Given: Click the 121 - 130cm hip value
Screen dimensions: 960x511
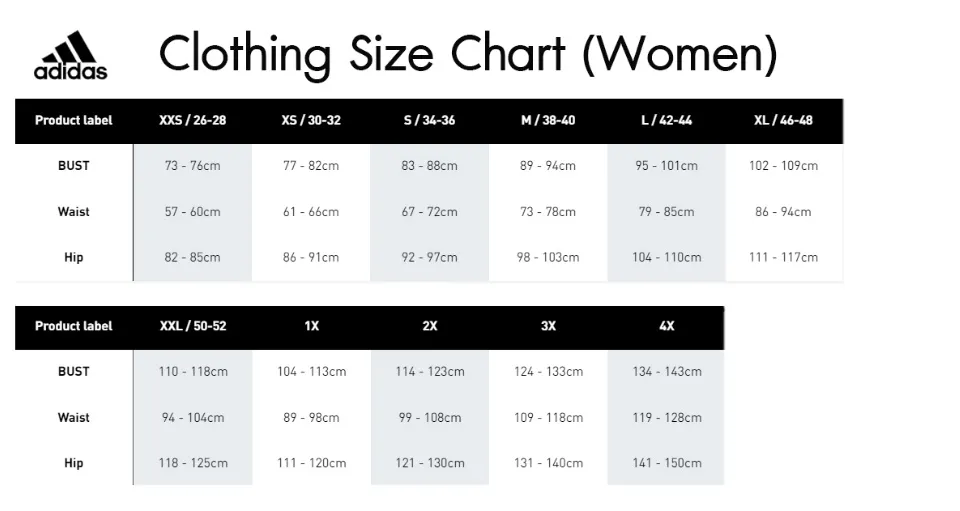Looking at the screenshot, I should pos(430,463).
